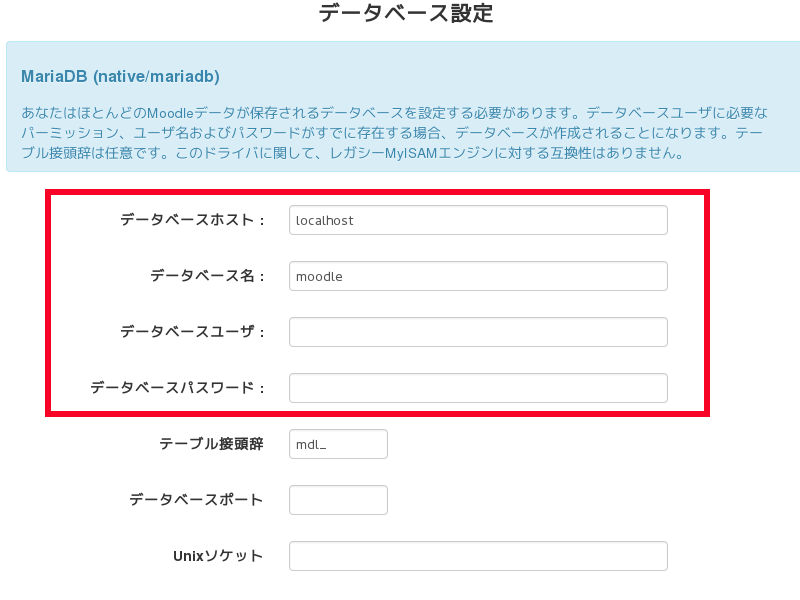This screenshot has height=600, width=800.
Task: Click the Unixソケット text field
Action: 478,556
